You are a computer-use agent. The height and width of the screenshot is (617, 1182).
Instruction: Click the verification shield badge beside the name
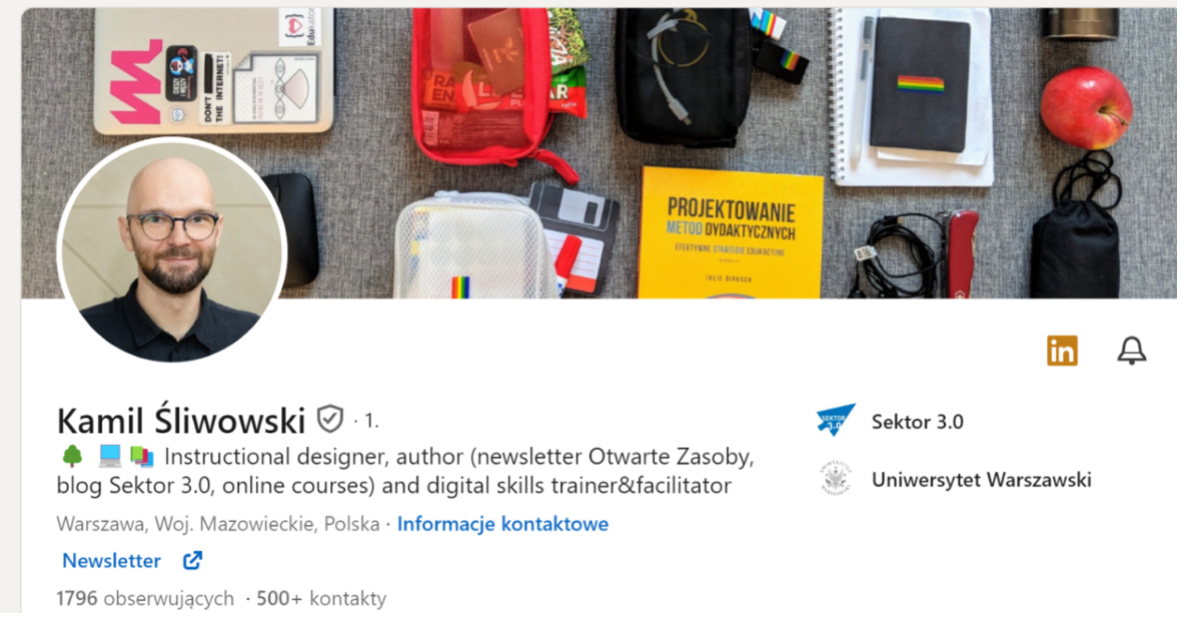329,419
